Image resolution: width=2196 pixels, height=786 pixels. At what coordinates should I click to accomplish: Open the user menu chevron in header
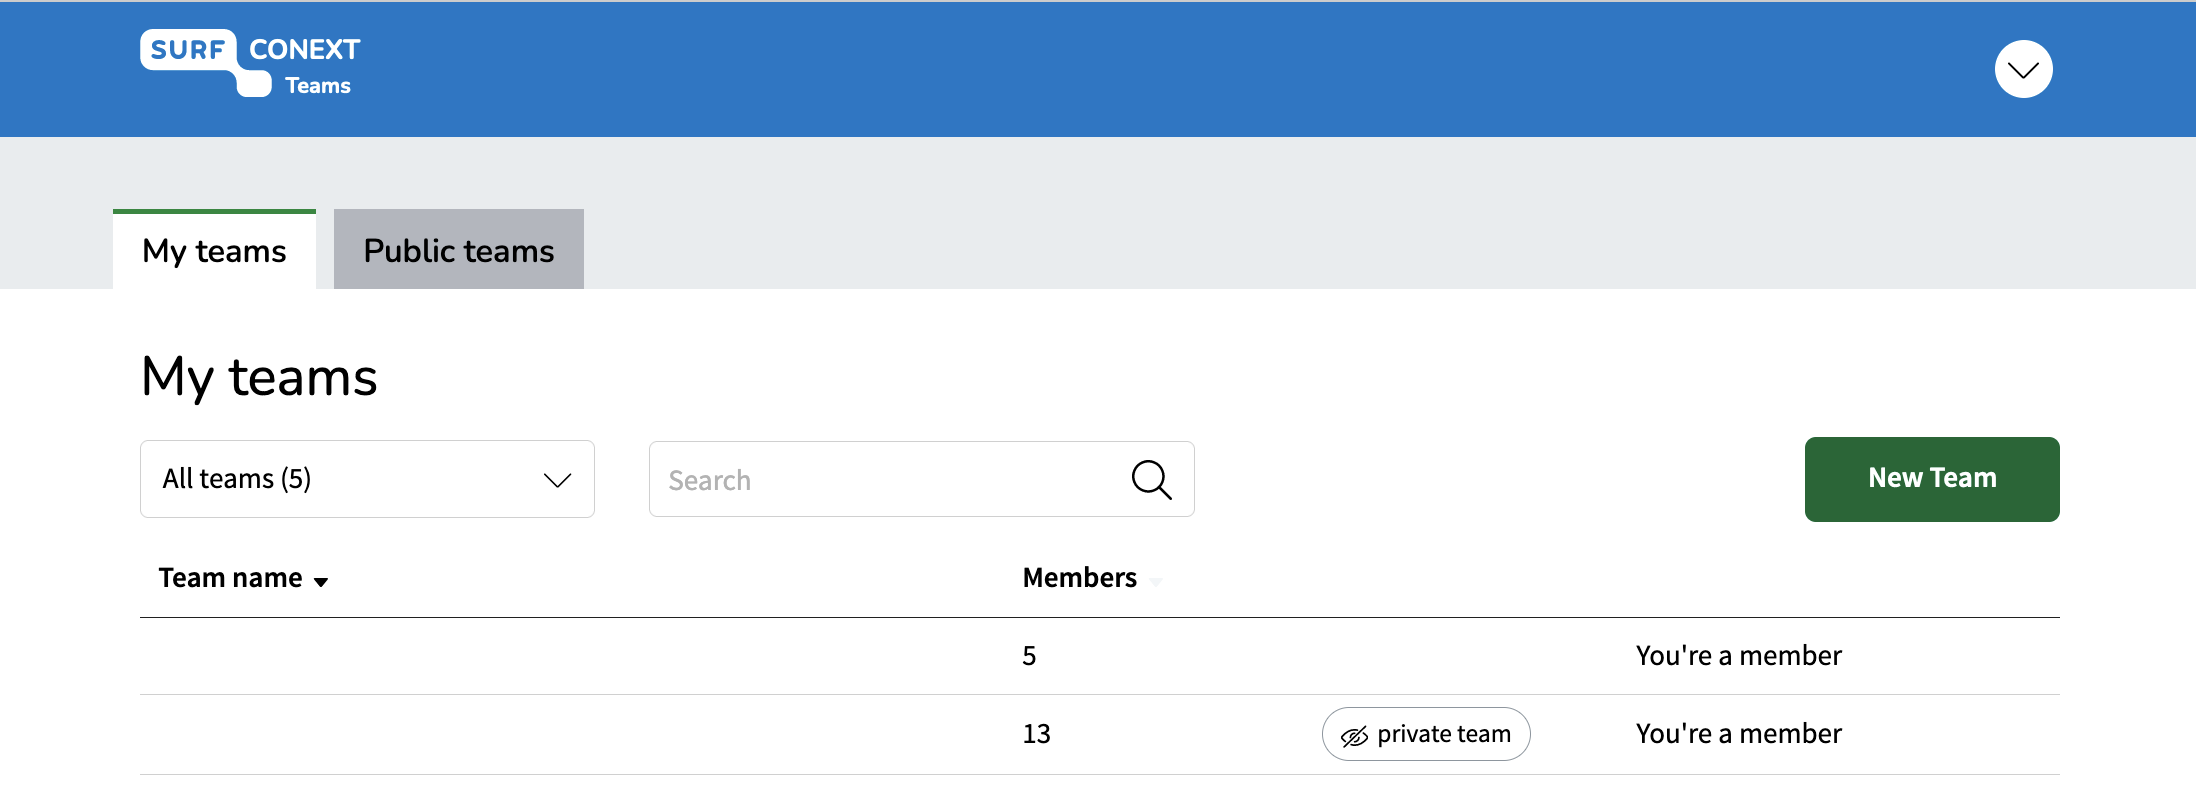click(2023, 69)
